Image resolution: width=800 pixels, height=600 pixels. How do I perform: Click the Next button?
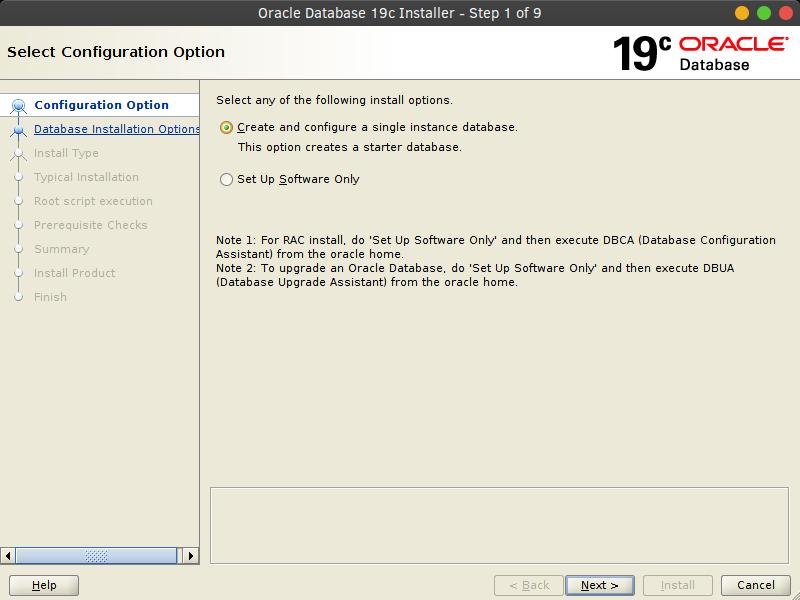[599, 585]
